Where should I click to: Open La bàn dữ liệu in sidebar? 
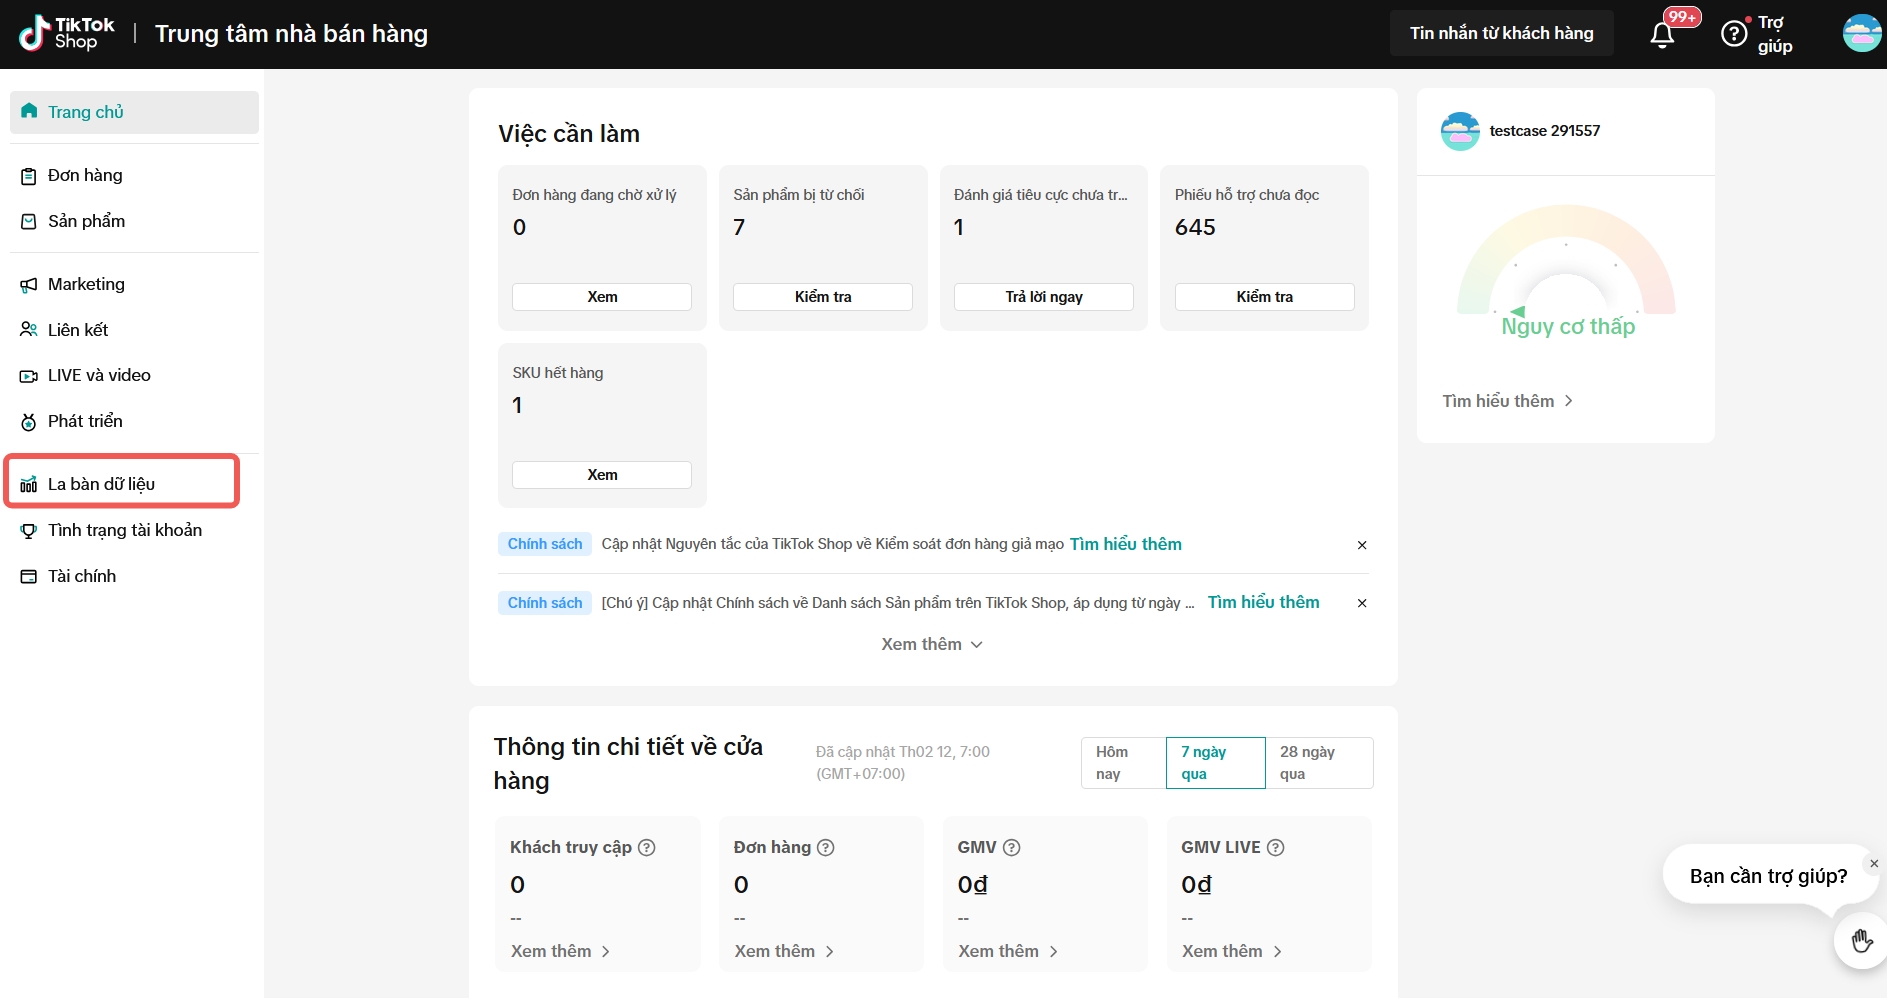(x=102, y=485)
